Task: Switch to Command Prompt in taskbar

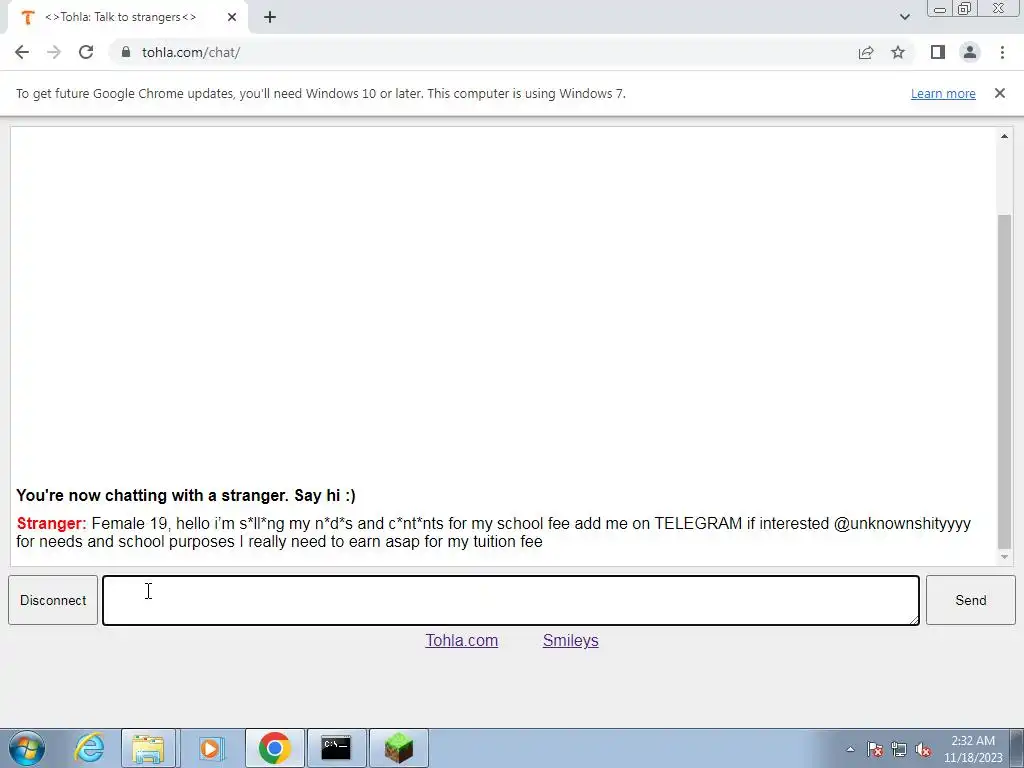Action: coord(336,748)
